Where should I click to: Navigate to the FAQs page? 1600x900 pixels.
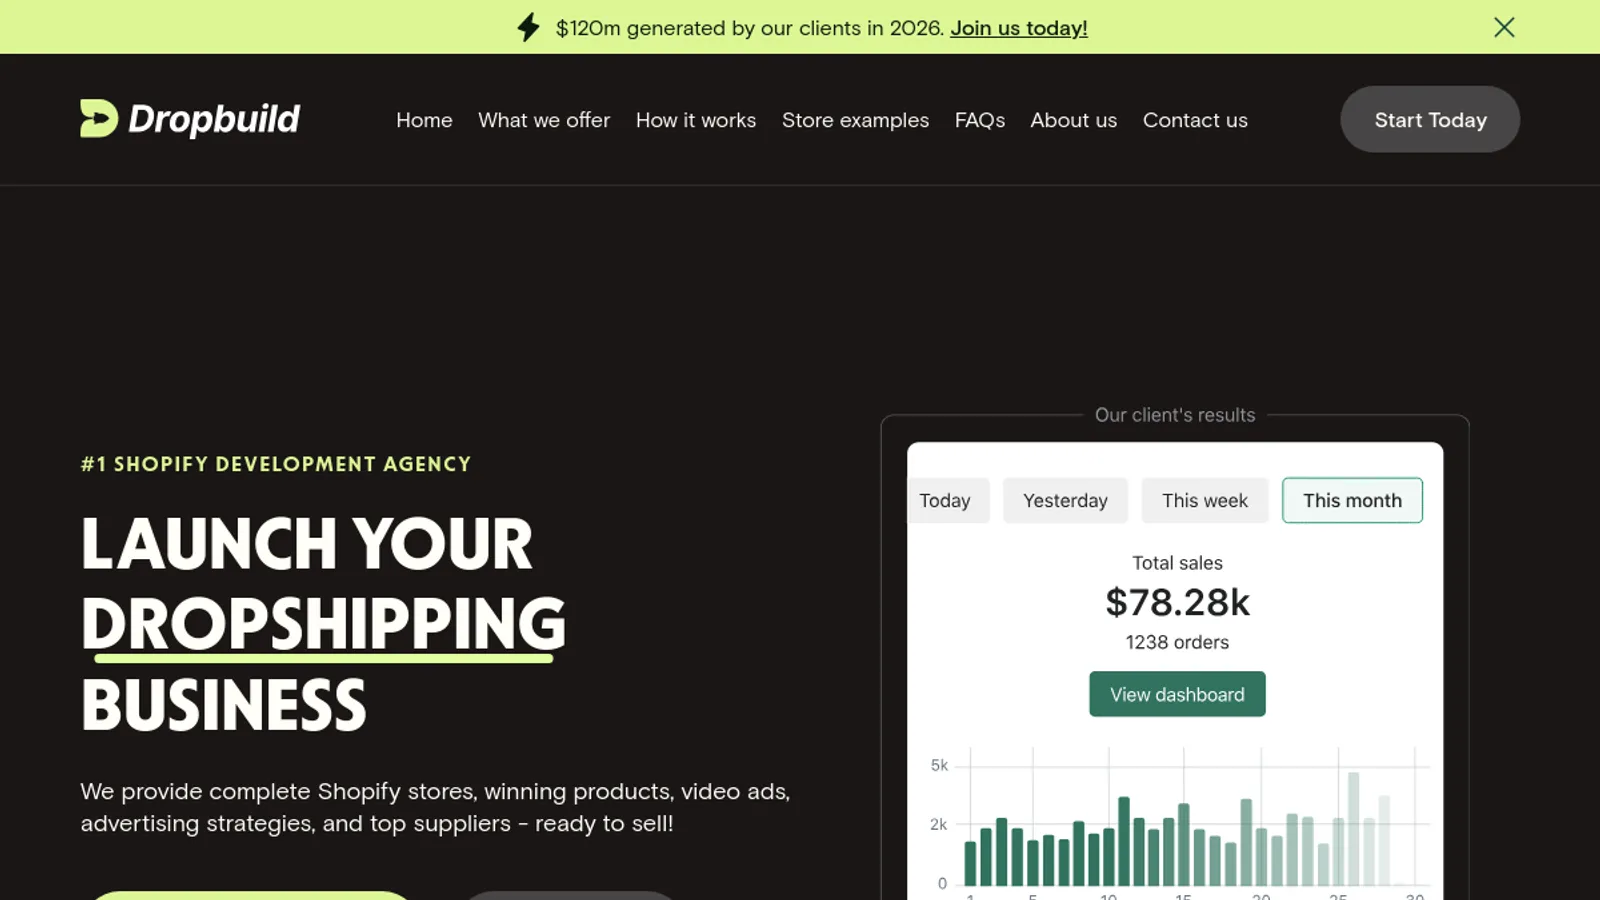point(980,120)
